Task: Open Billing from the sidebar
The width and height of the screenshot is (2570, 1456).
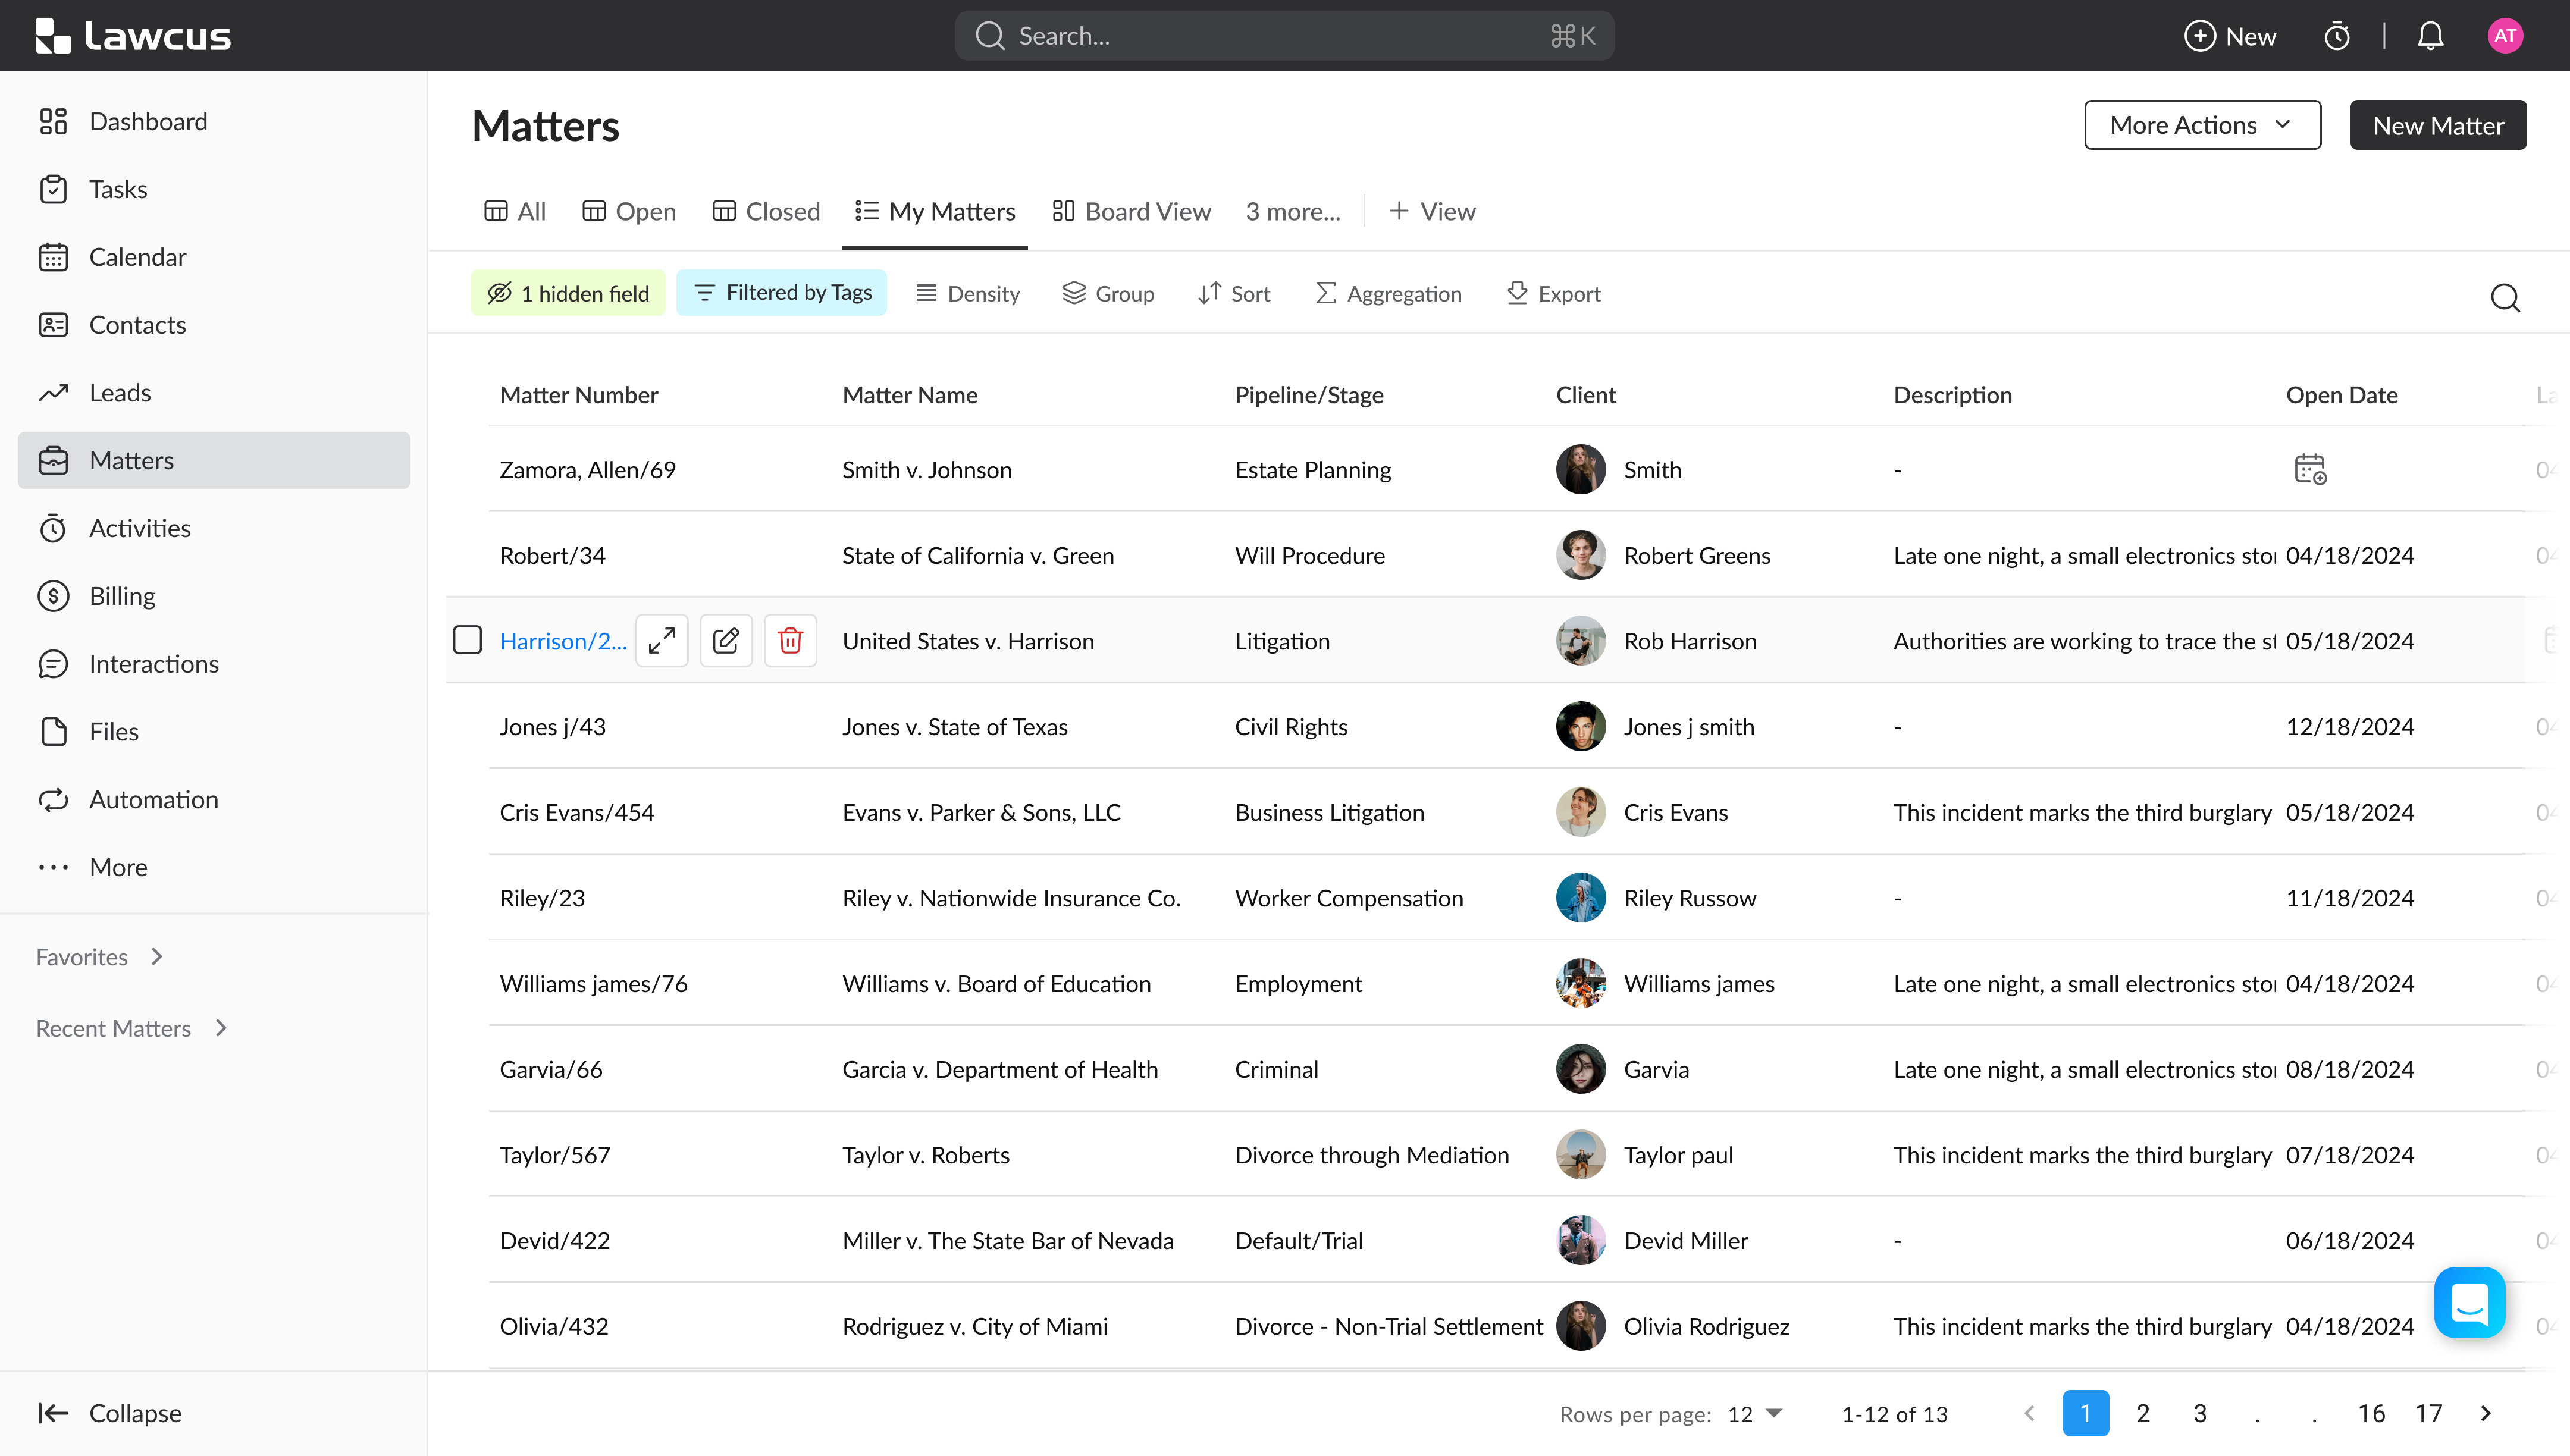Action: 122,596
